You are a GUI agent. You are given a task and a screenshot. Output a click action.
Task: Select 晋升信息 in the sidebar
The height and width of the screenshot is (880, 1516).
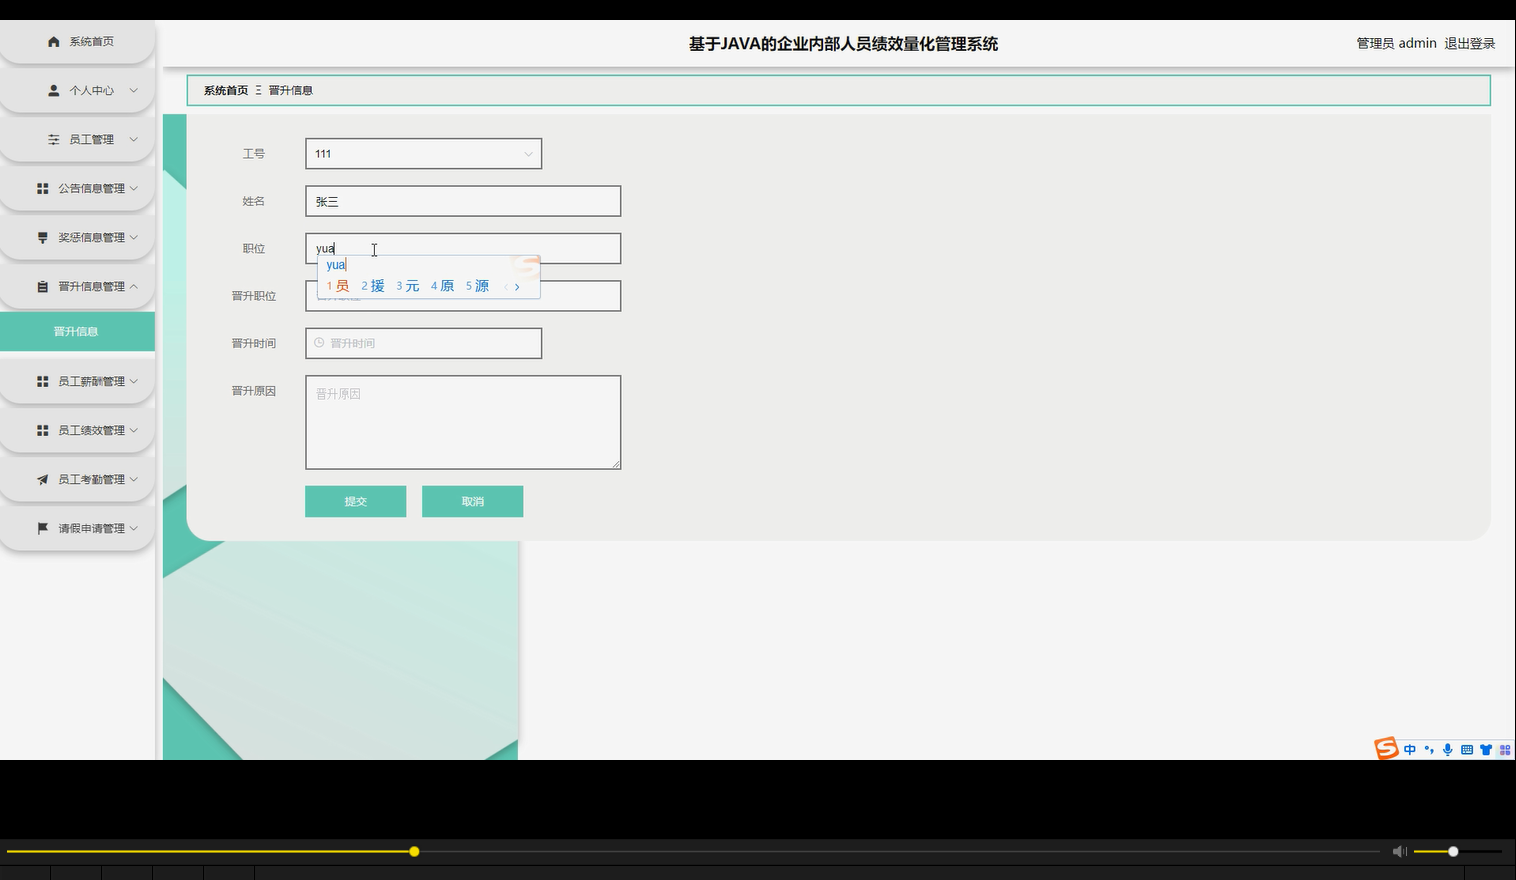click(x=77, y=331)
